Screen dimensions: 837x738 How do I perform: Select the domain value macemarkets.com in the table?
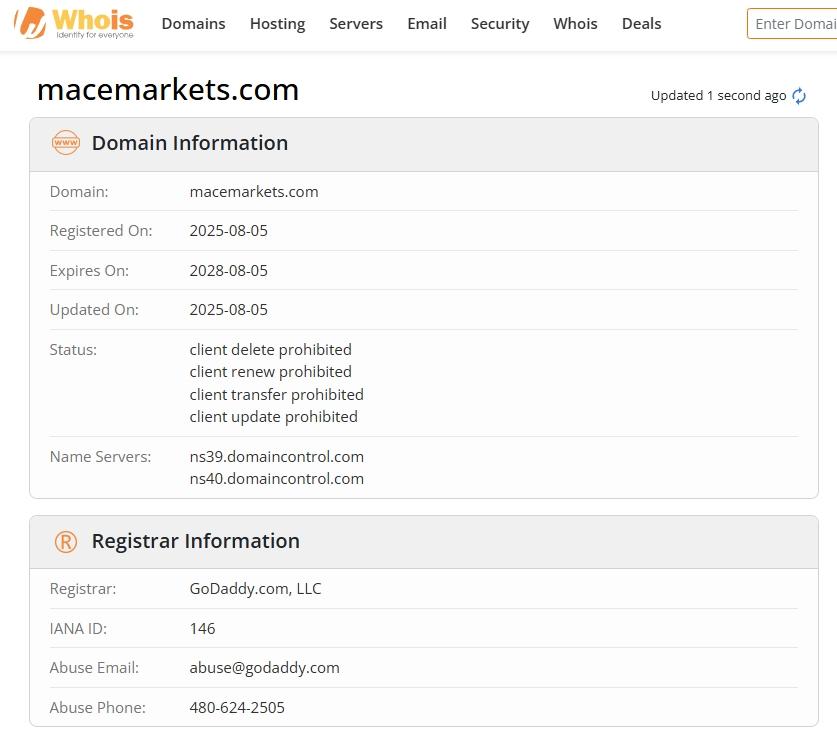click(x=254, y=192)
